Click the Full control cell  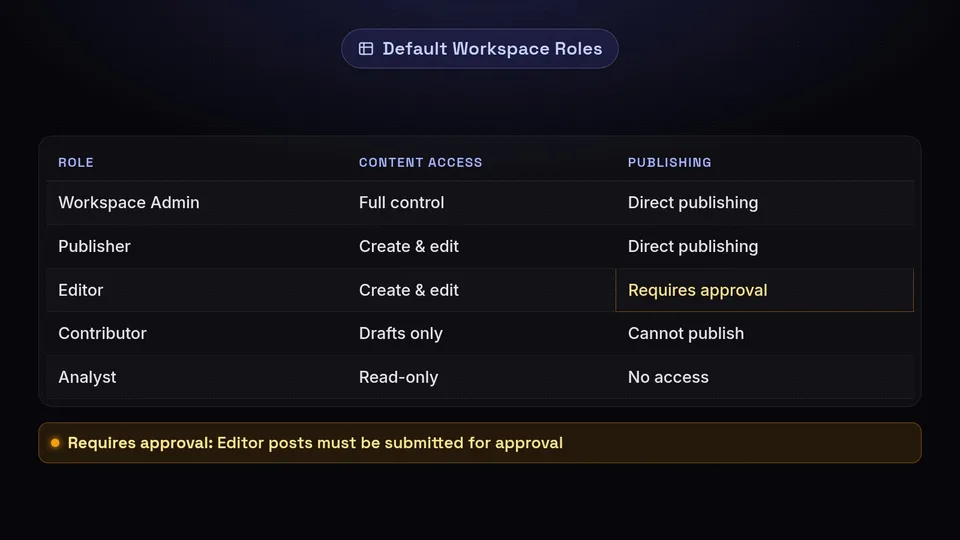(402, 203)
